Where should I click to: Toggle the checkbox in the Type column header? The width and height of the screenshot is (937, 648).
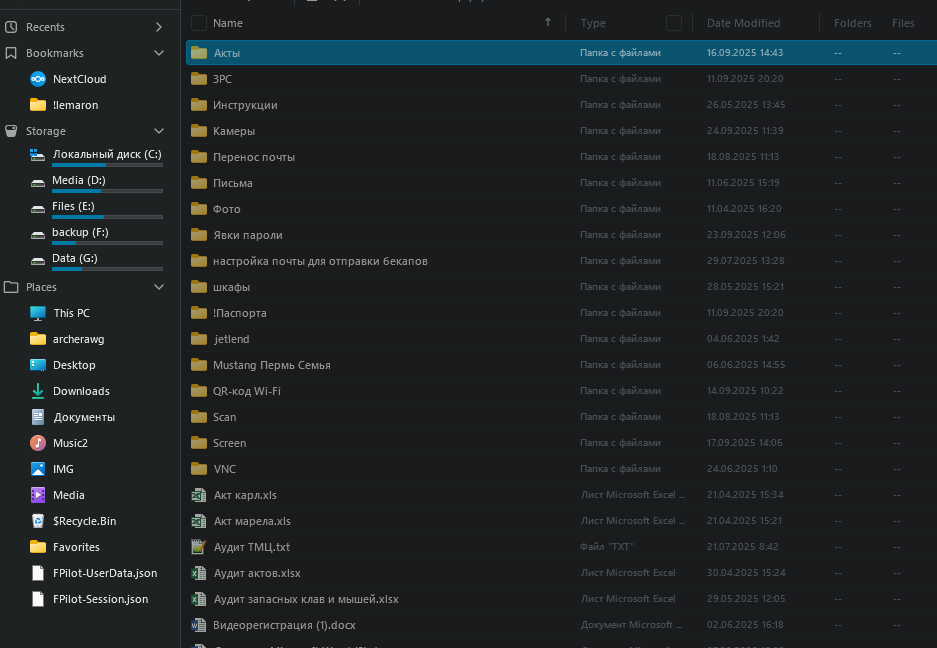click(x=674, y=23)
